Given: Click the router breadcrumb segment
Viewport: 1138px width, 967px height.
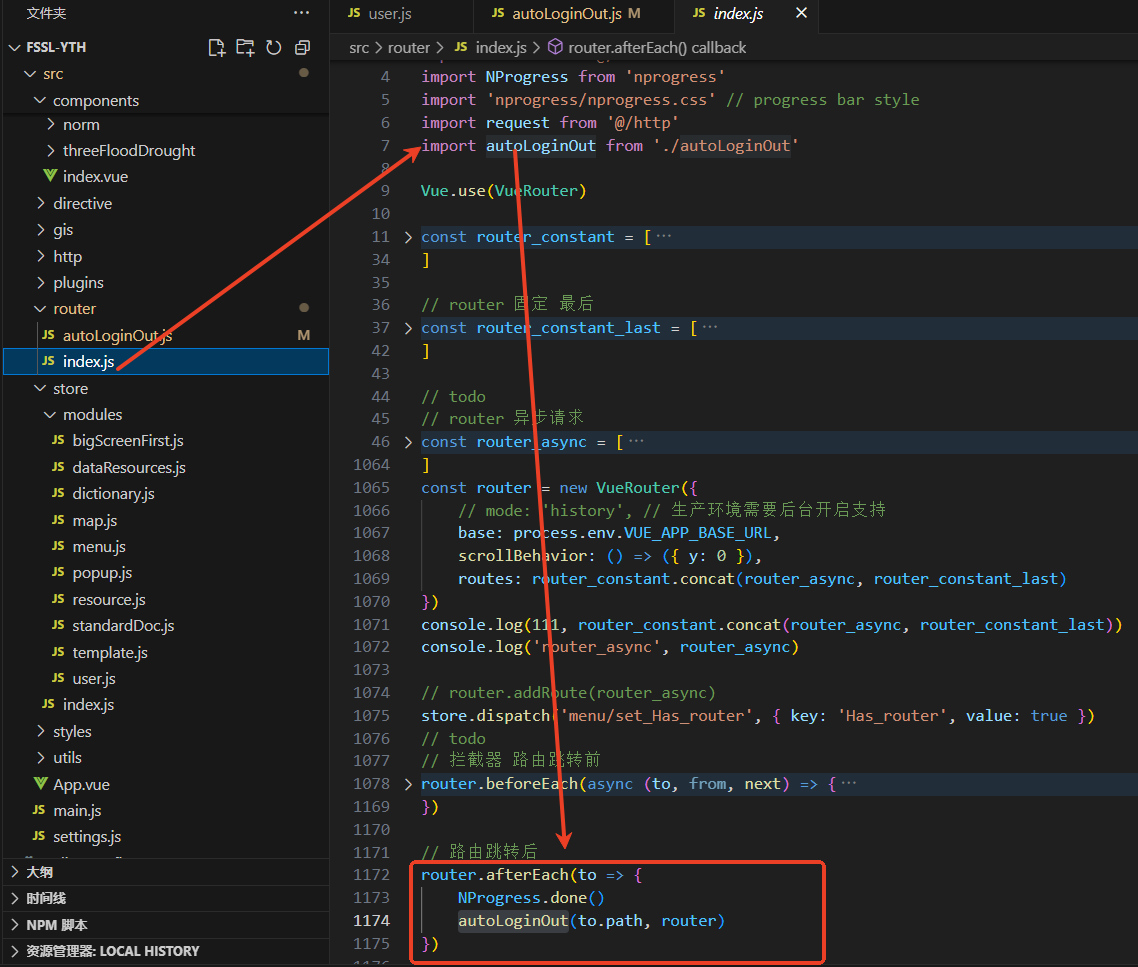Looking at the screenshot, I should (409, 48).
